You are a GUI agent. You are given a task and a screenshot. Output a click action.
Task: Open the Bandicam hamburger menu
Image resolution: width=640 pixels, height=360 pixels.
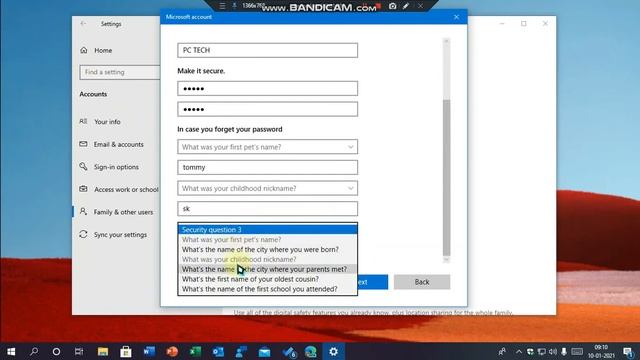(222, 6)
